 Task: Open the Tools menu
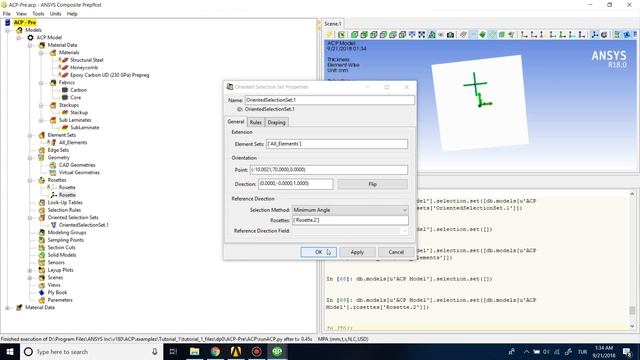(x=38, y=13)
